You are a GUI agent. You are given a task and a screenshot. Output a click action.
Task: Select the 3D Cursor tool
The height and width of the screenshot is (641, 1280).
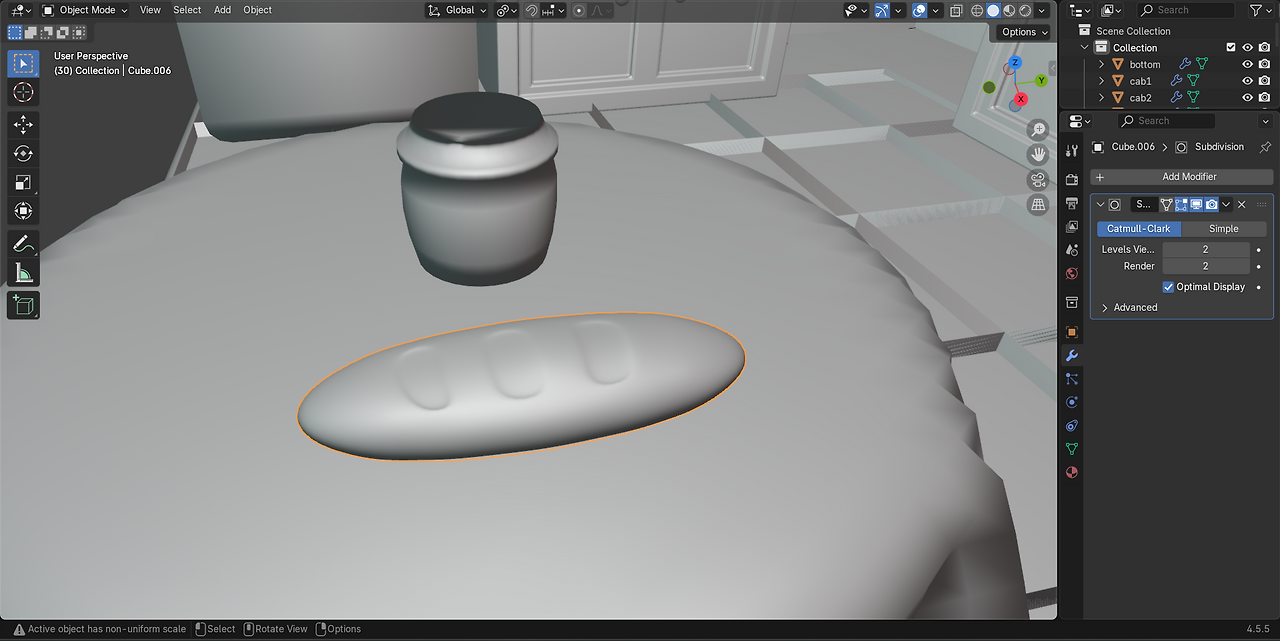(23, 93)
